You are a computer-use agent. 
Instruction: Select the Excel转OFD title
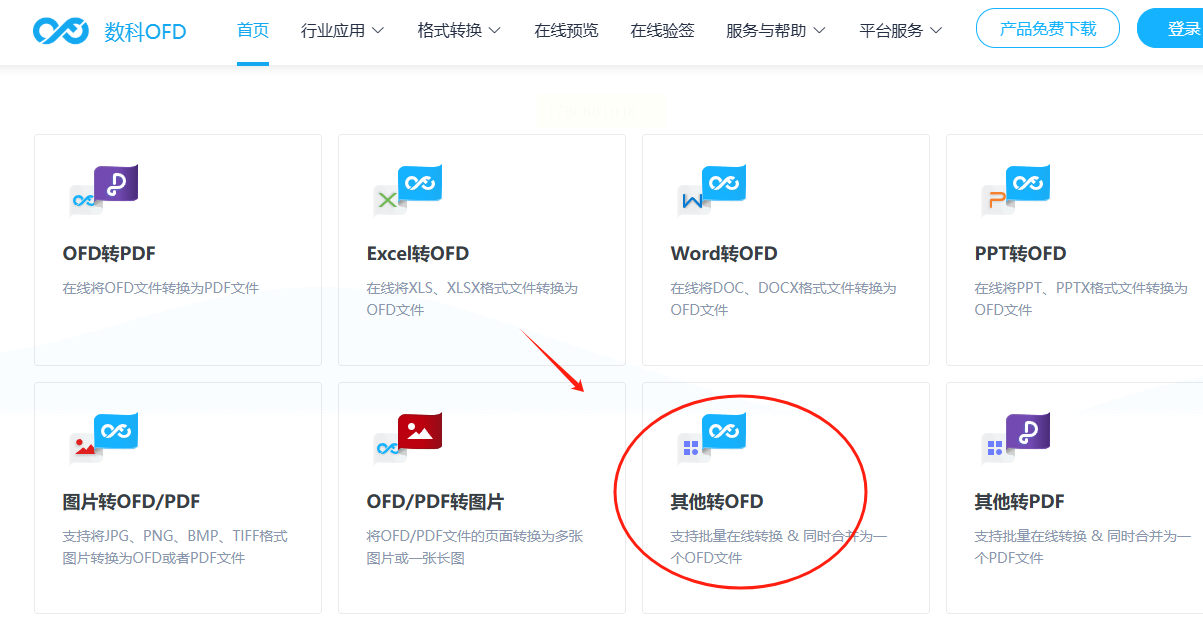(418, 253)
